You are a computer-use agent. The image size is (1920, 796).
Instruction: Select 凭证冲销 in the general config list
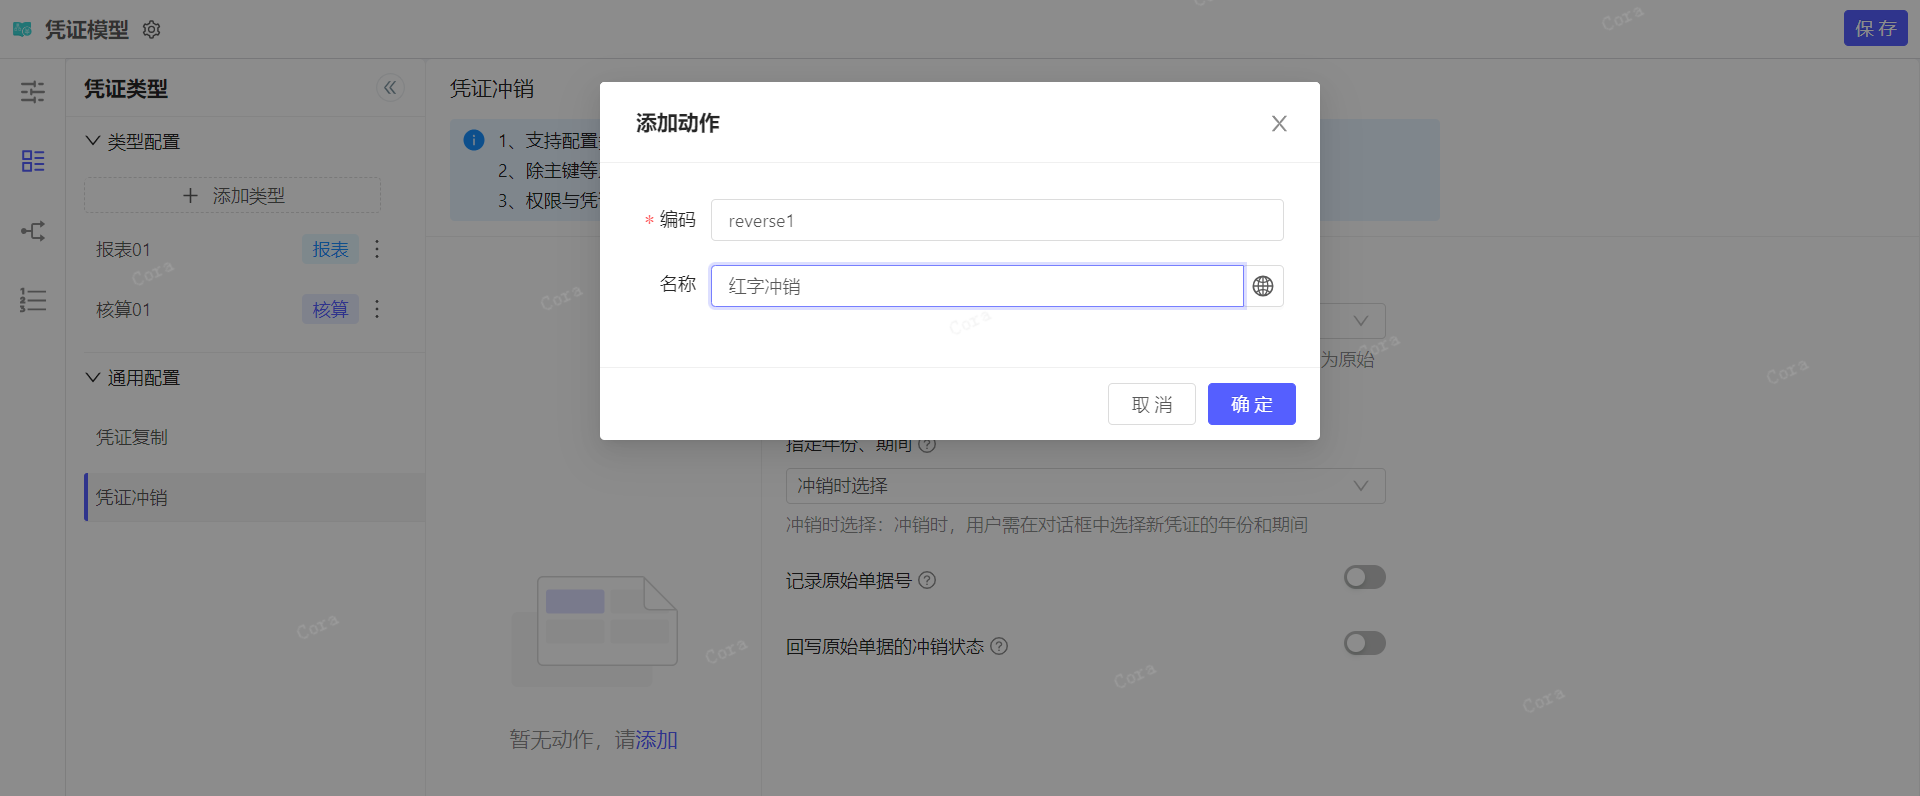(x=132, y=497)
